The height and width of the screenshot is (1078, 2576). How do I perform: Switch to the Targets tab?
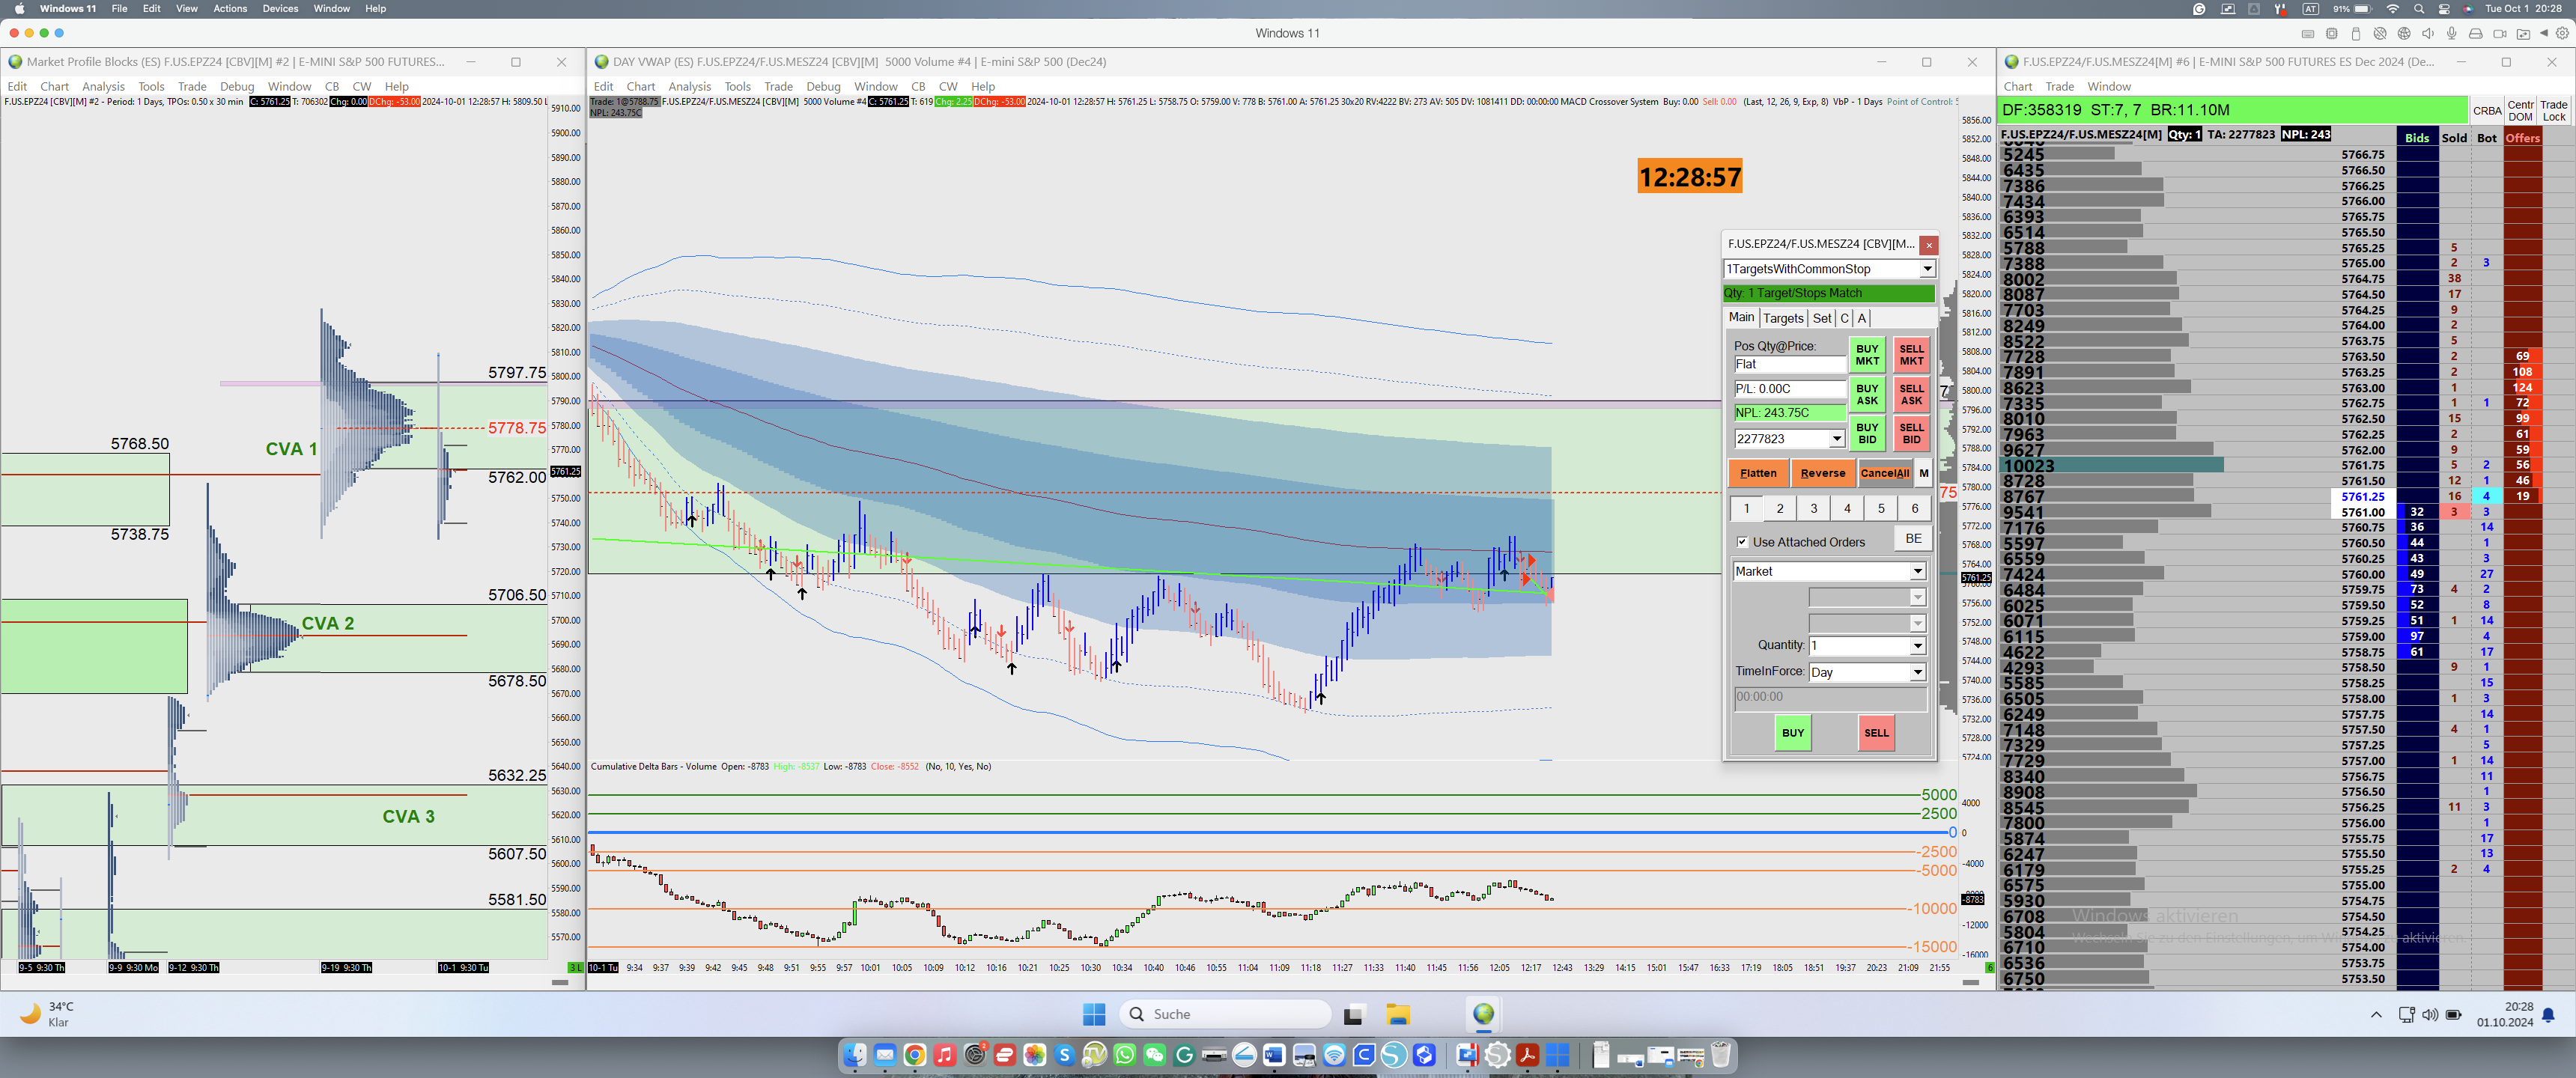pyautogui.click(x=1782, y=318)
